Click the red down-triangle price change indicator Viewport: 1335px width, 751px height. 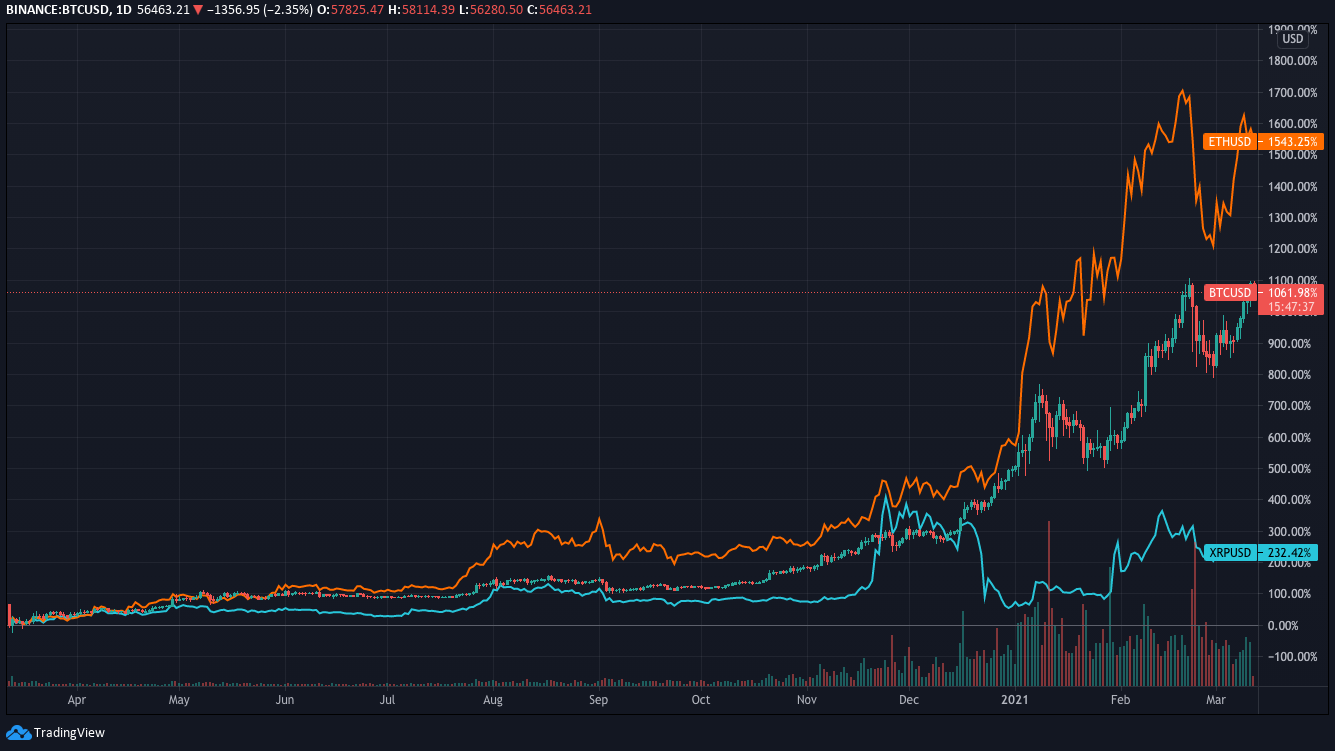[198, 10]
